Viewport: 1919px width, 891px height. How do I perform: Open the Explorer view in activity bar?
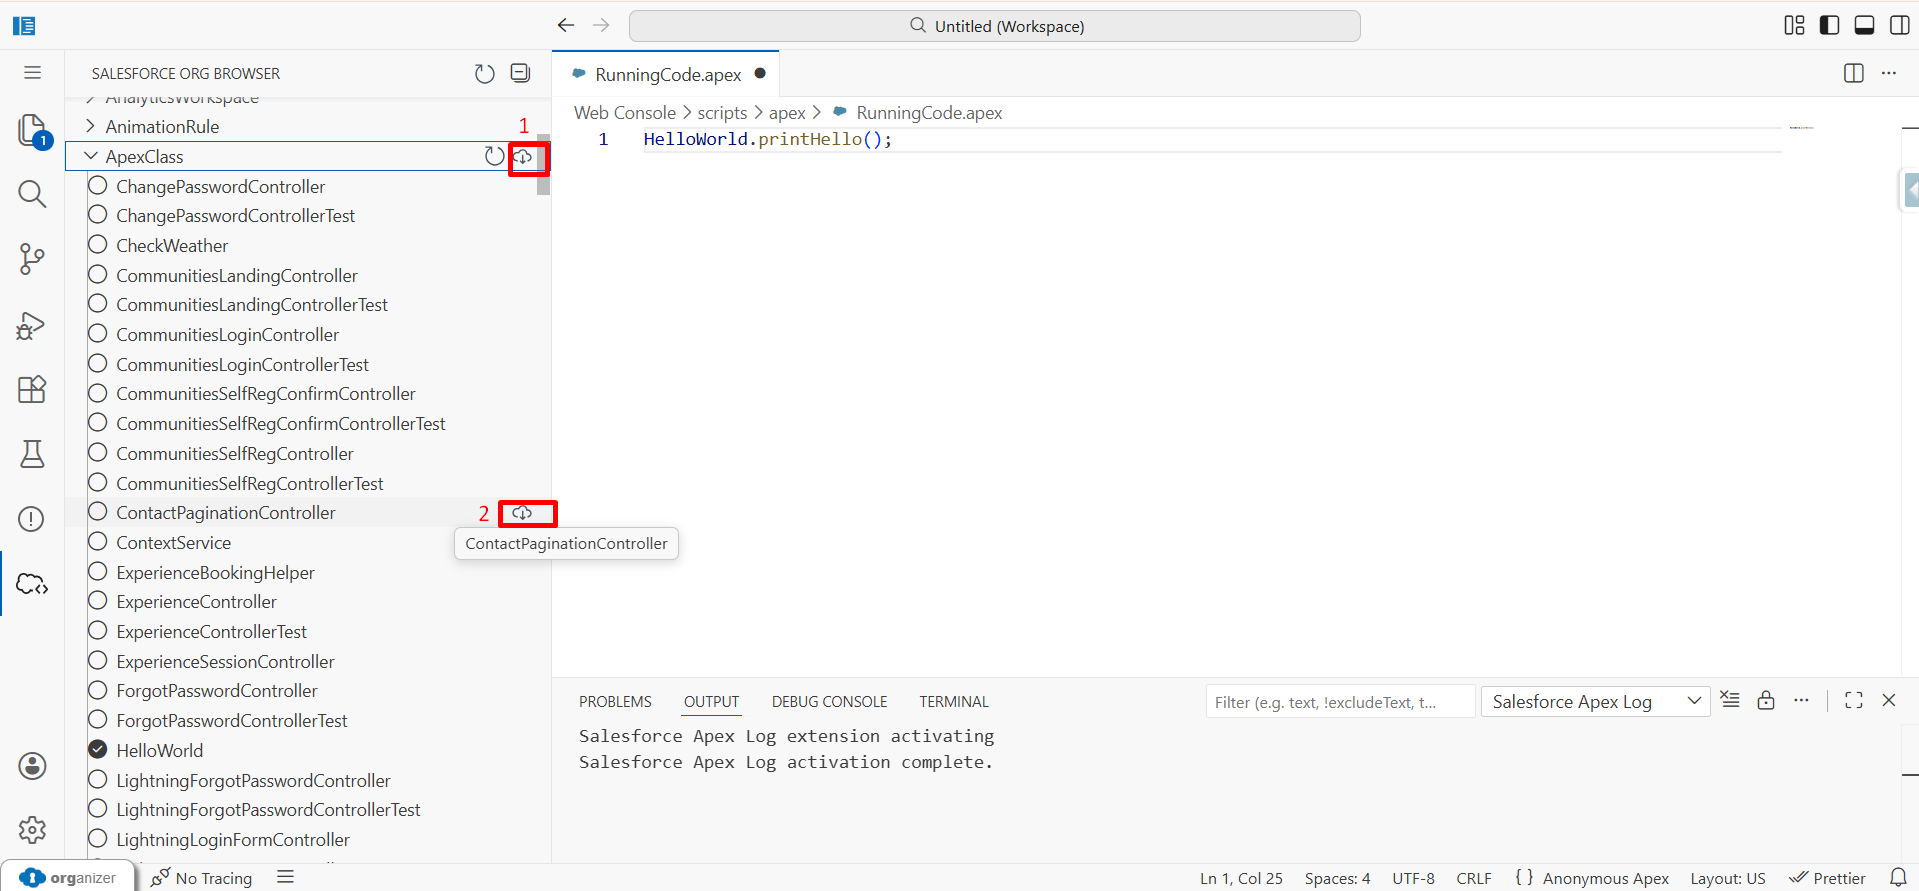click(32, 131)
